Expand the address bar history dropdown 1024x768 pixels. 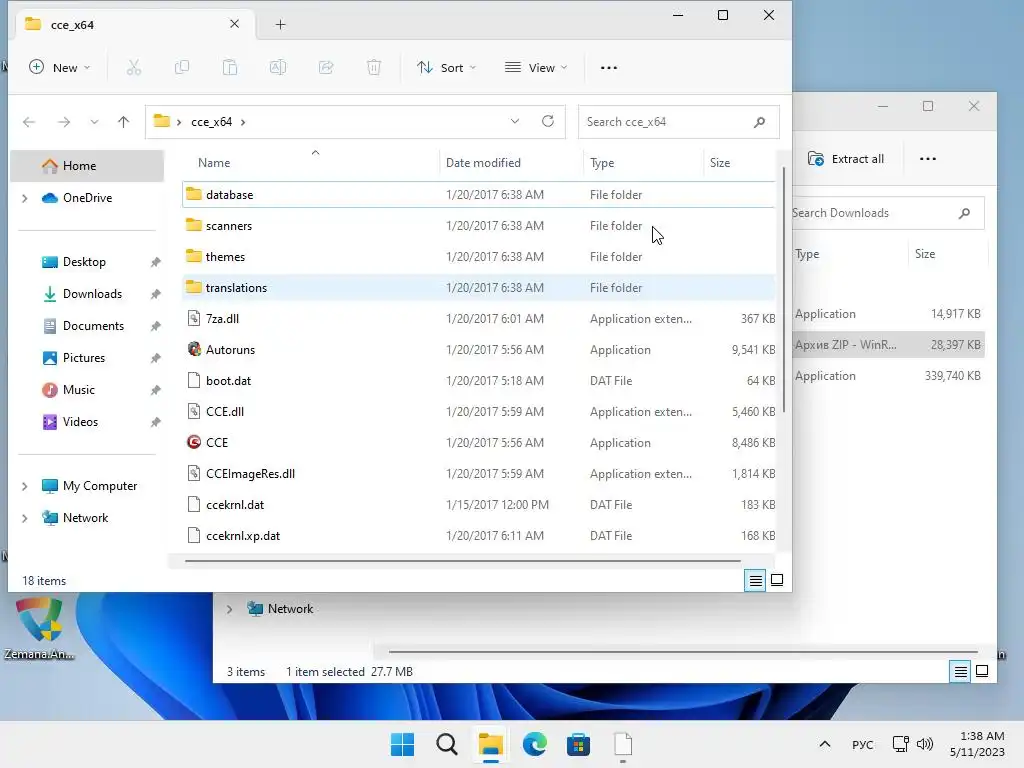click(515, 121)
